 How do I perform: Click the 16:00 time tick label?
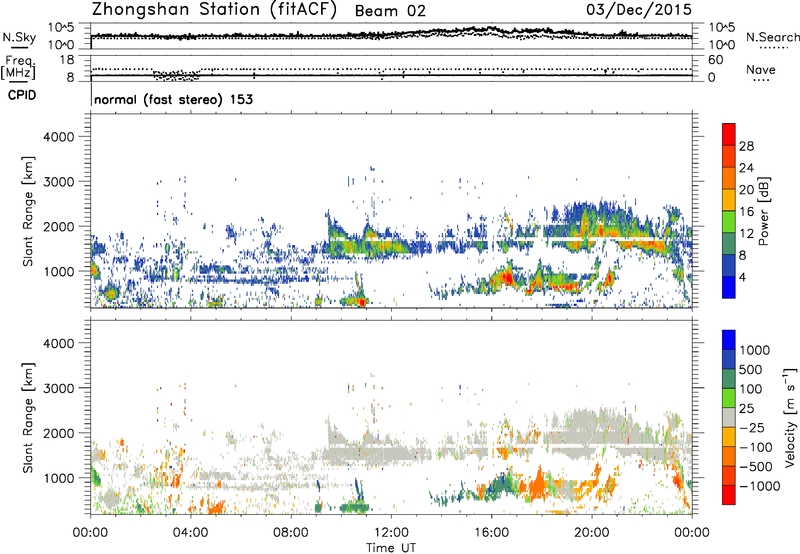(x=491, y=533)
